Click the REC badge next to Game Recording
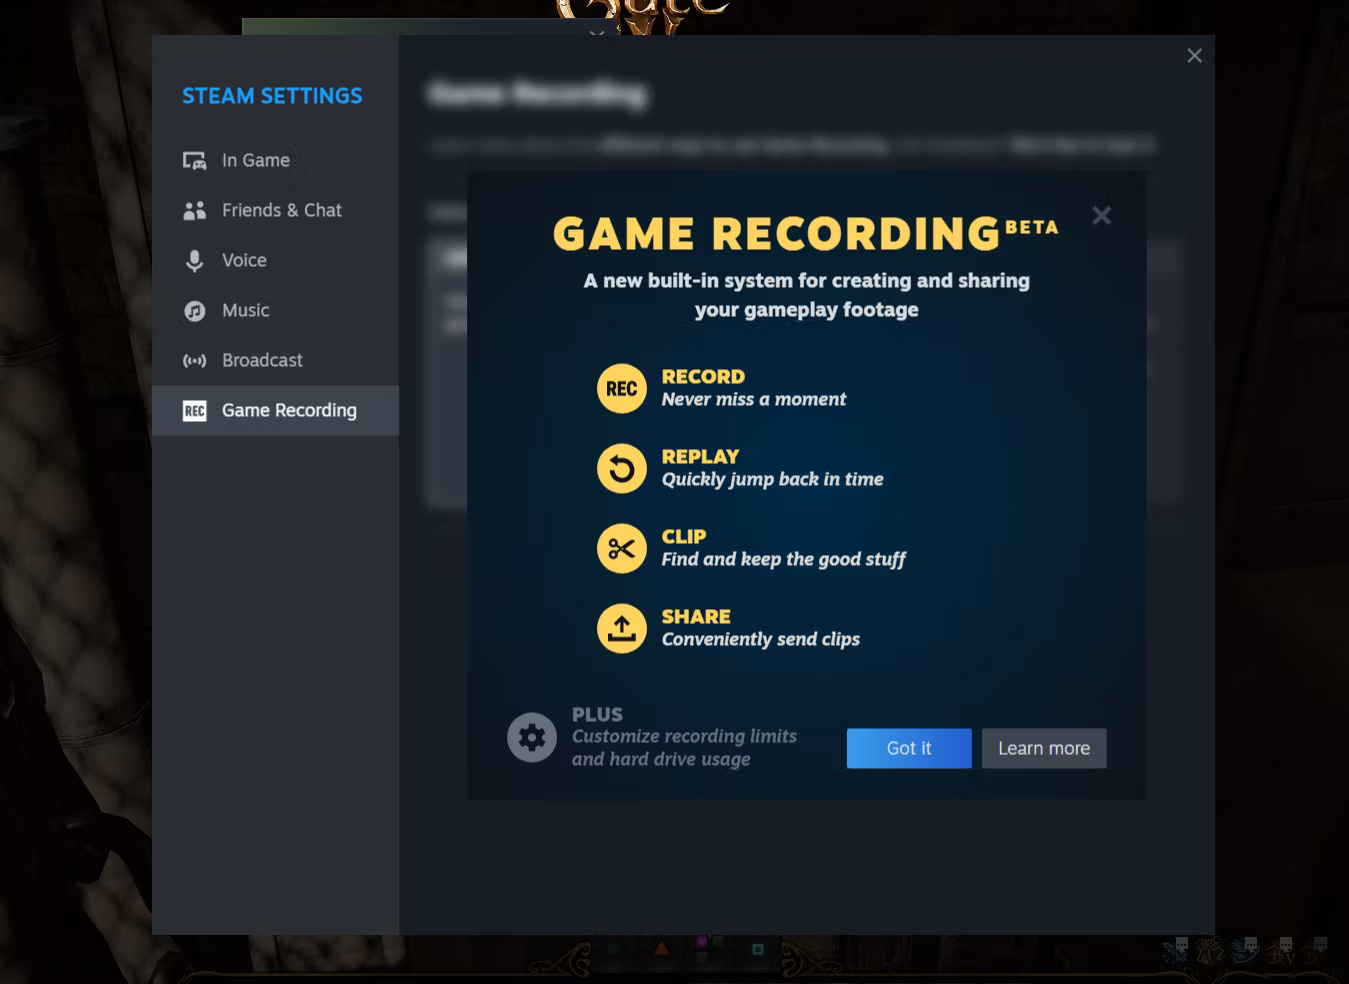The image size is (1349, 984). (195, 411)
